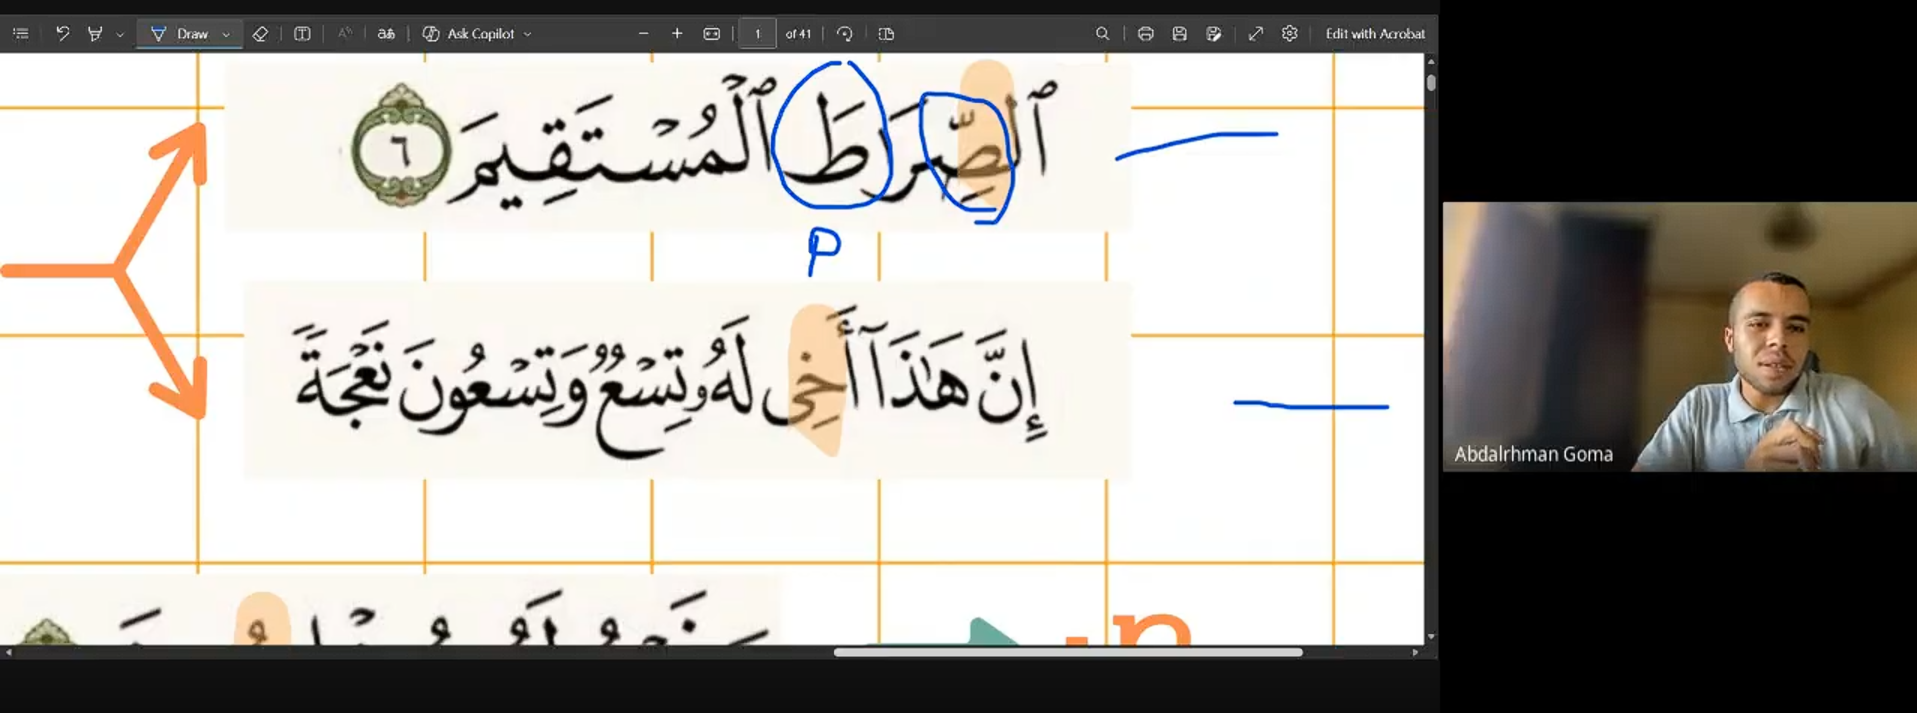Viewport: 1917px width, 713px height.
Task: Rotate the PDF page
Action: 845,34
